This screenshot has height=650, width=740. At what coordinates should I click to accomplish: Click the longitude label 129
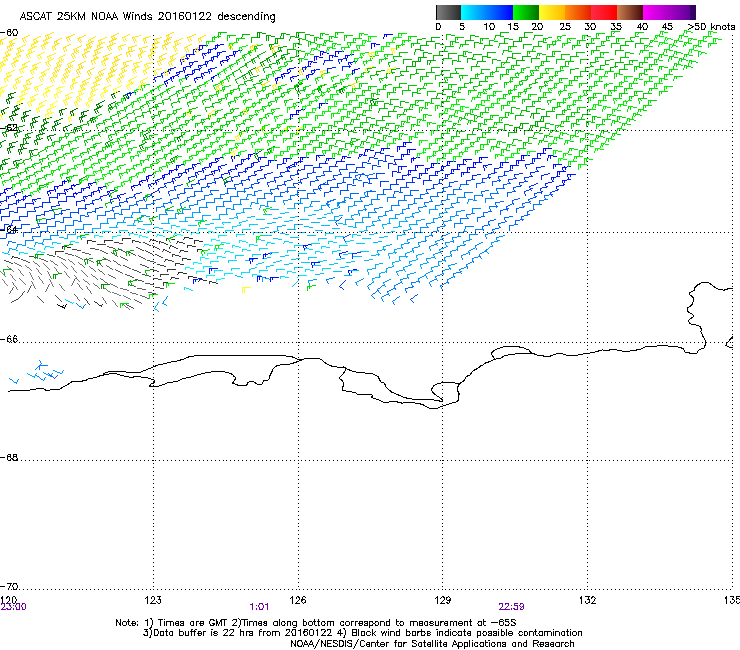[x=443, y=599]
